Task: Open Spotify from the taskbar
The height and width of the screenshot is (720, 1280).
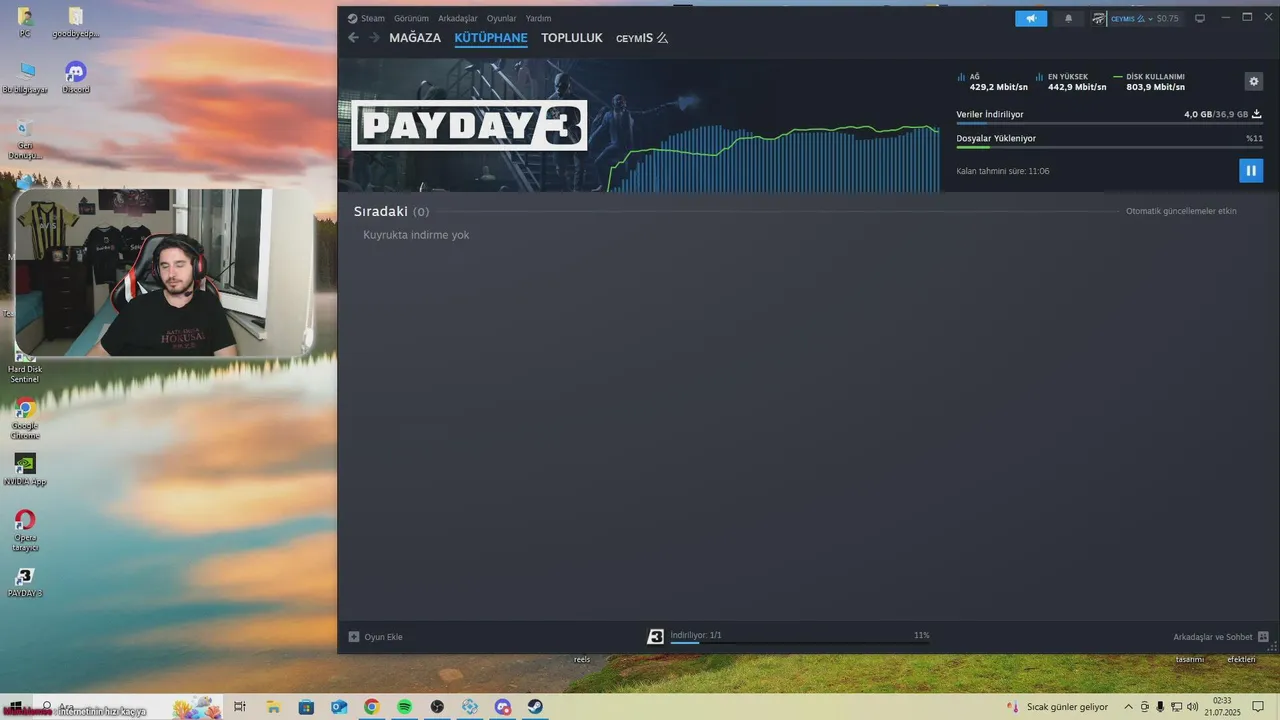Action: point(404,707)
